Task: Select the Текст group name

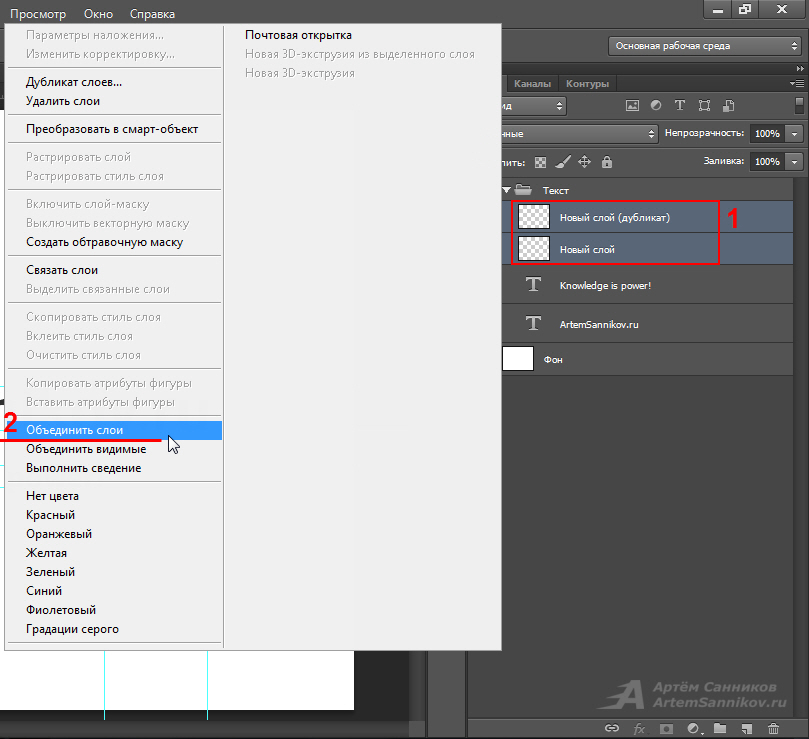Action: pyautogui.click(x=556, y=190)
